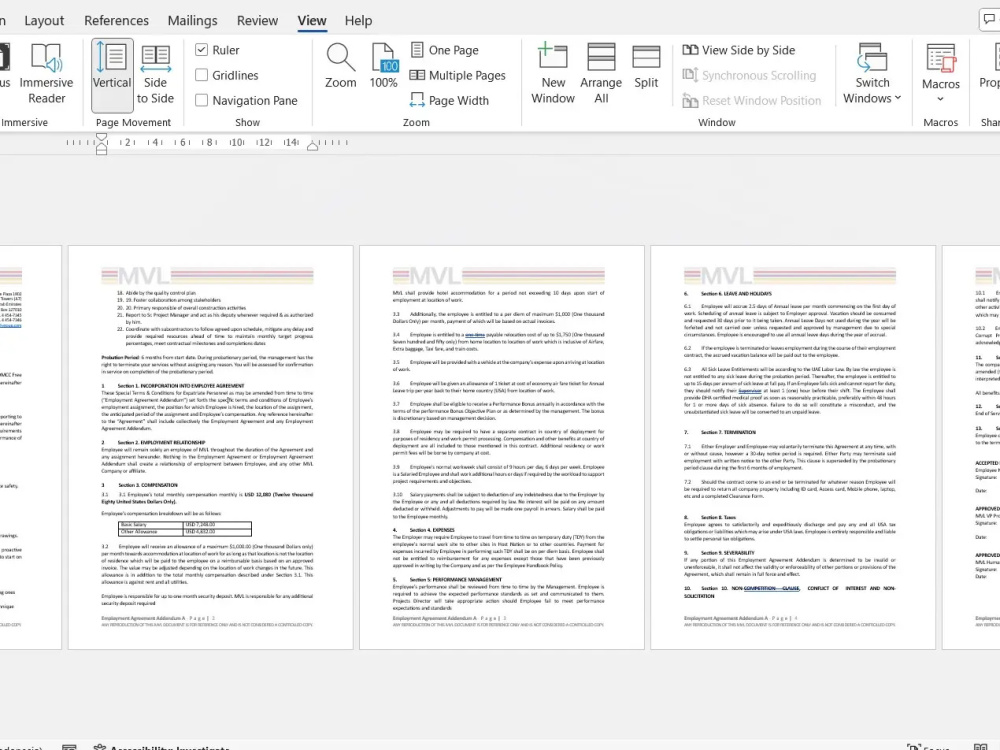This screenshot has width=1000, height=750.
Task: Enable the Gridlines checkbox
Action: click(x=202, y=75)
